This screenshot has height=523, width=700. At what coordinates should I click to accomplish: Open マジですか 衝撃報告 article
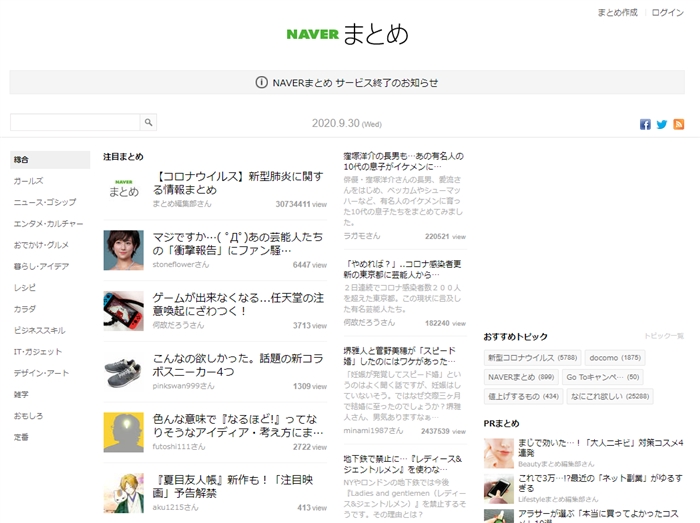pos(238,244)
